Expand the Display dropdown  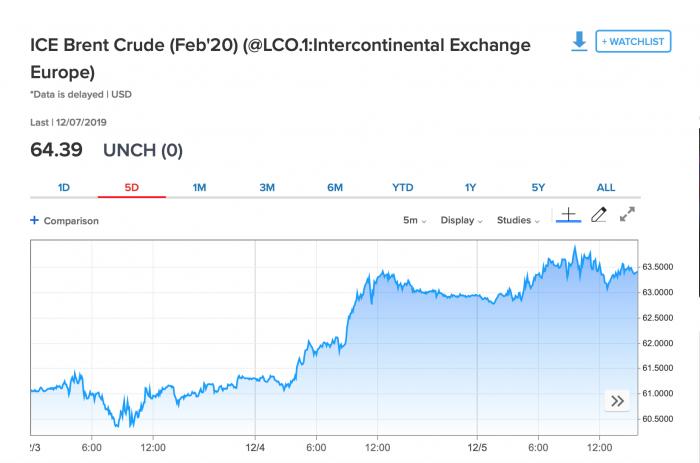pos(462,220)
